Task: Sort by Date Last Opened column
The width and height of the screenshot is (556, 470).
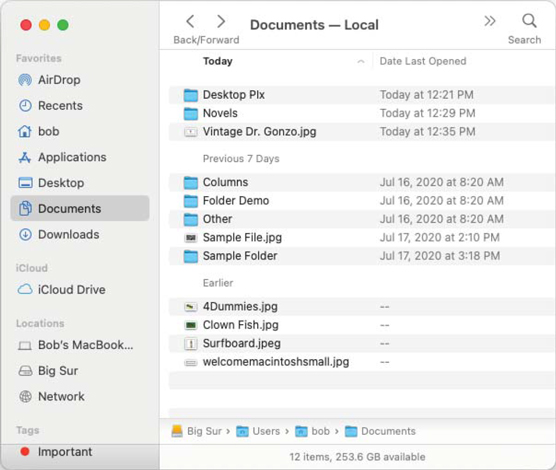Action: 423,61
